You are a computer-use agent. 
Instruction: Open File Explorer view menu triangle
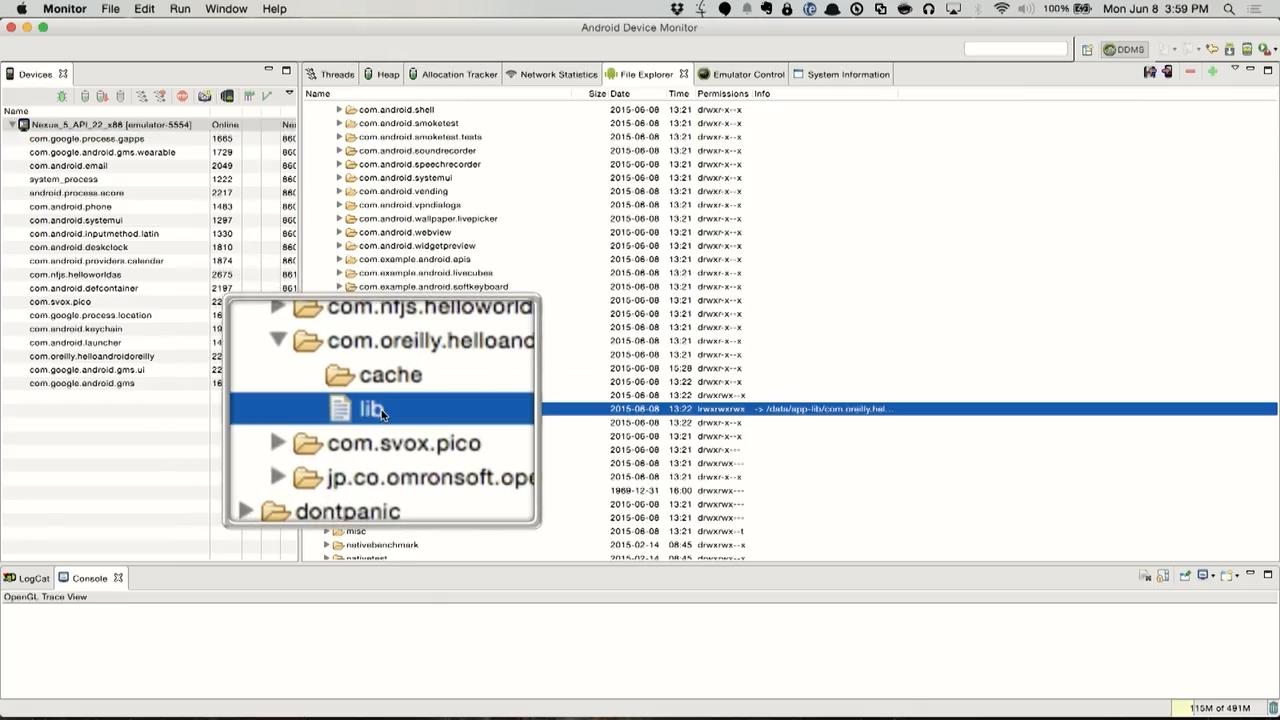click(1235, 68)
